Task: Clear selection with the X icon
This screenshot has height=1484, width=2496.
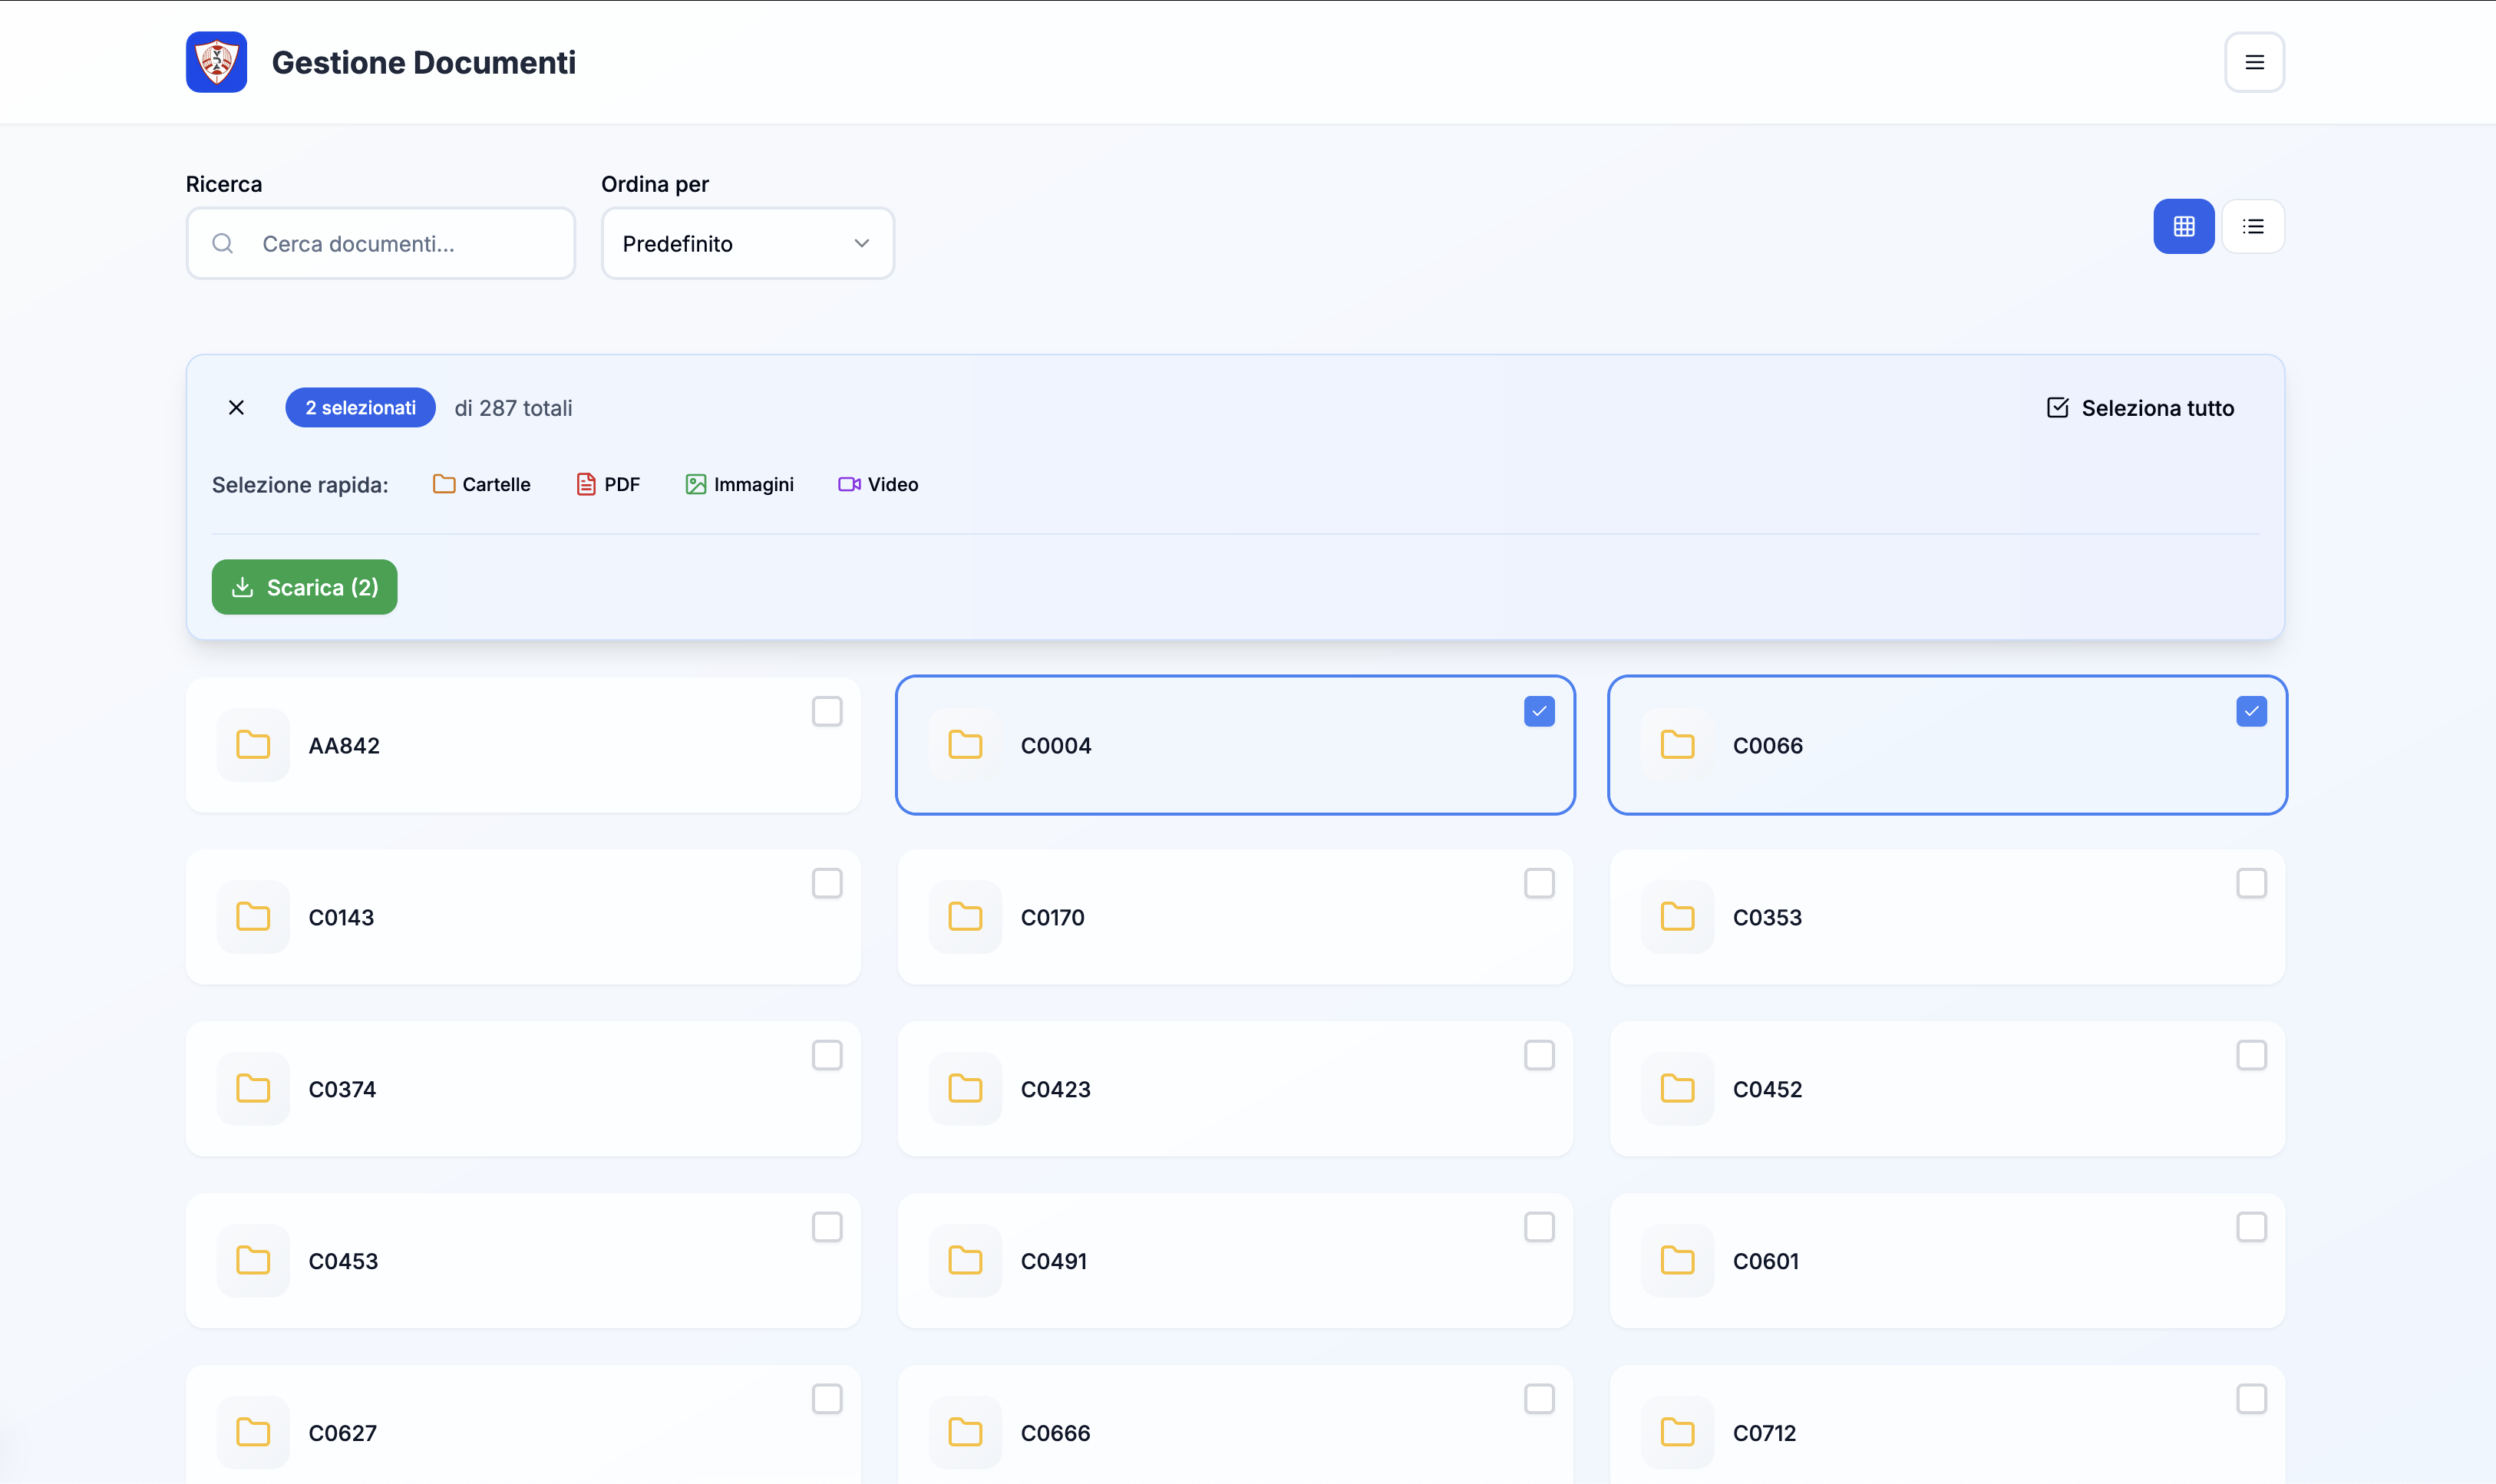Action: (236, 407)
